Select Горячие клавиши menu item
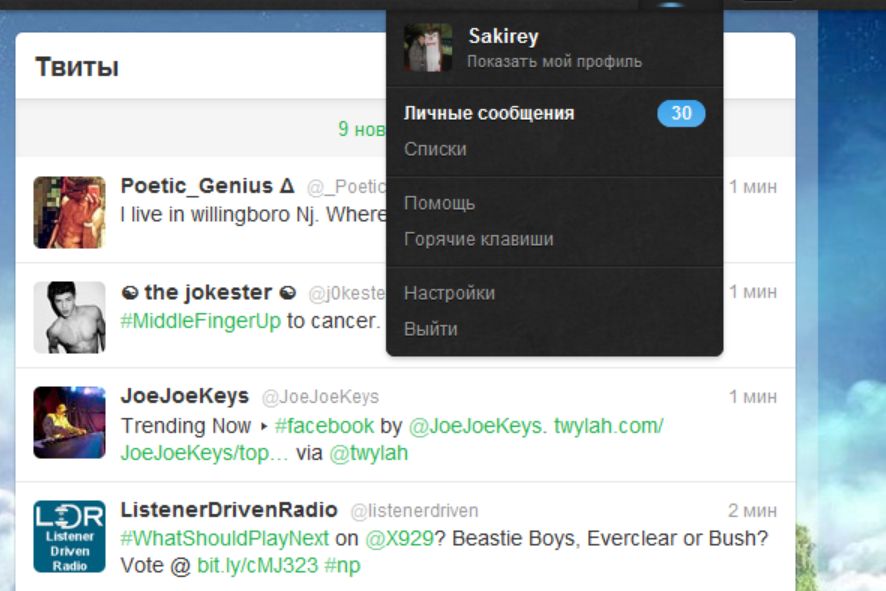Image resolution: width=886 pixels, height=591 pixels. tap(479, 239)
